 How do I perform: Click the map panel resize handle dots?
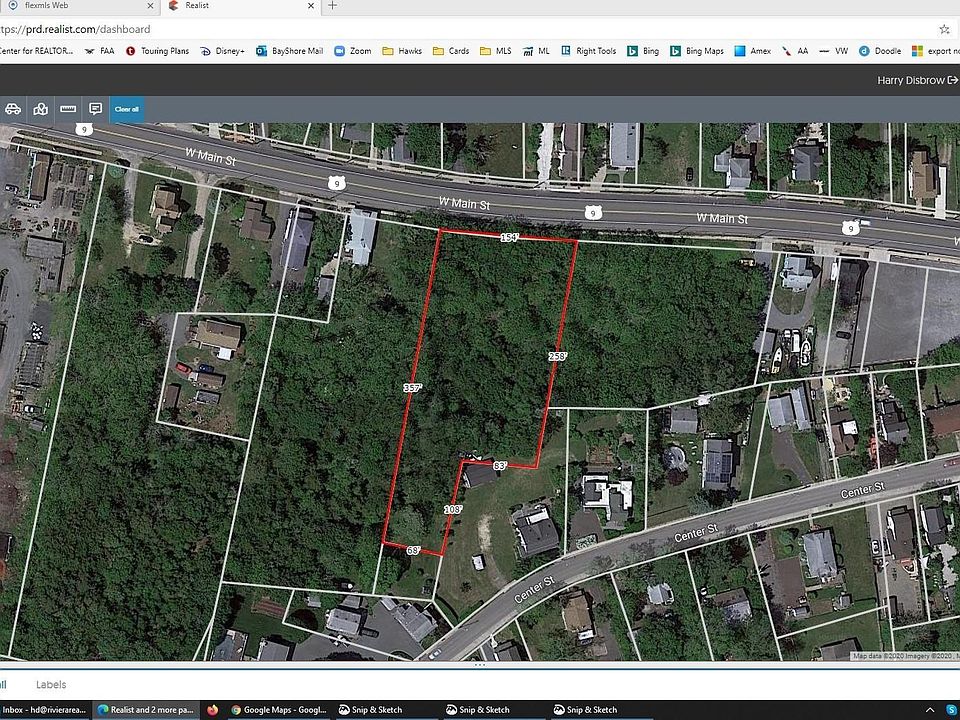[480, 664]
